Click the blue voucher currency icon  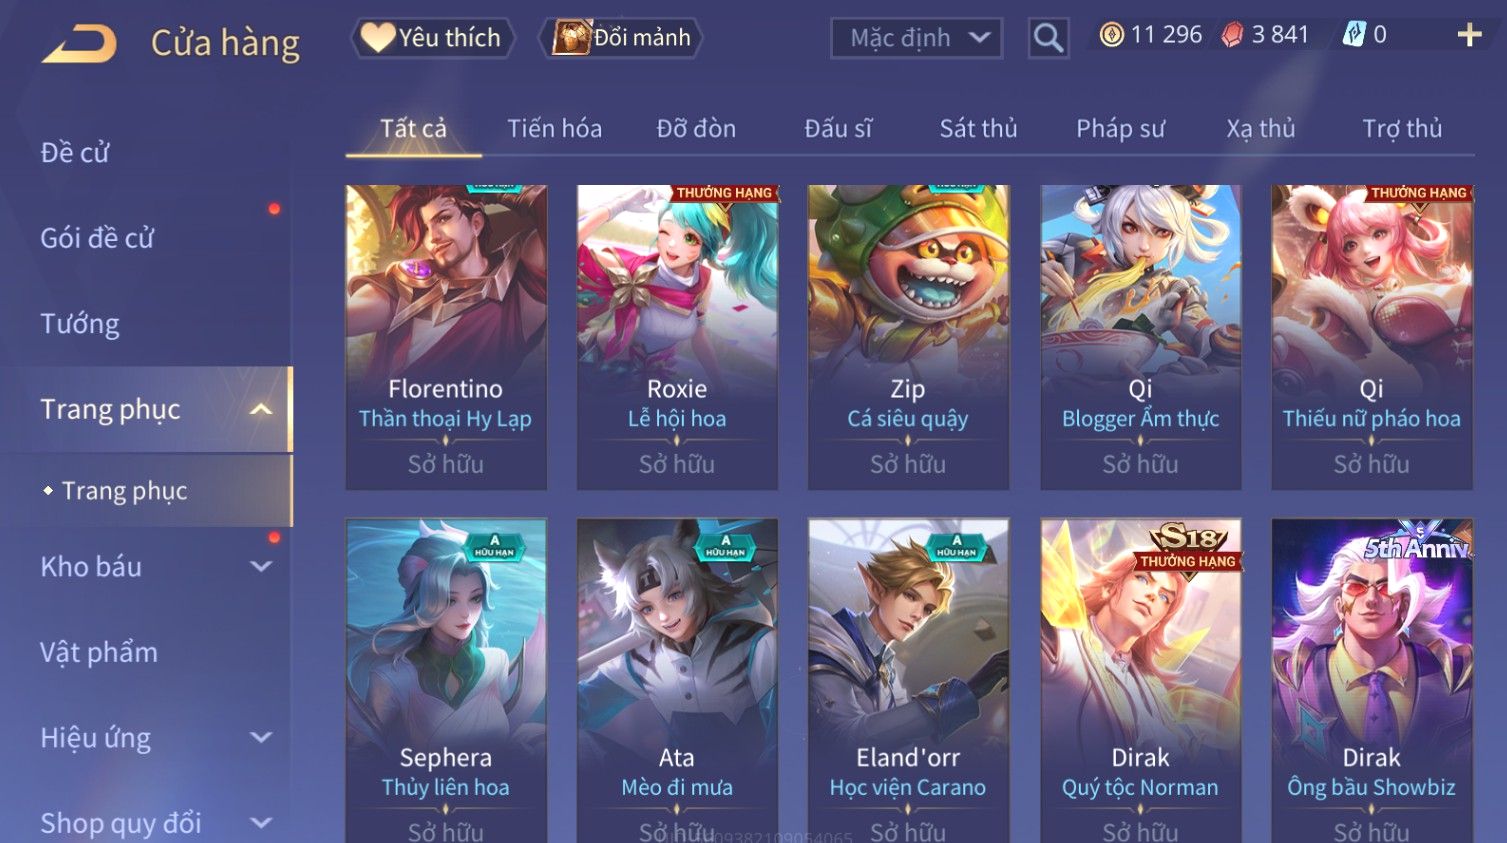click(1354, 35)
